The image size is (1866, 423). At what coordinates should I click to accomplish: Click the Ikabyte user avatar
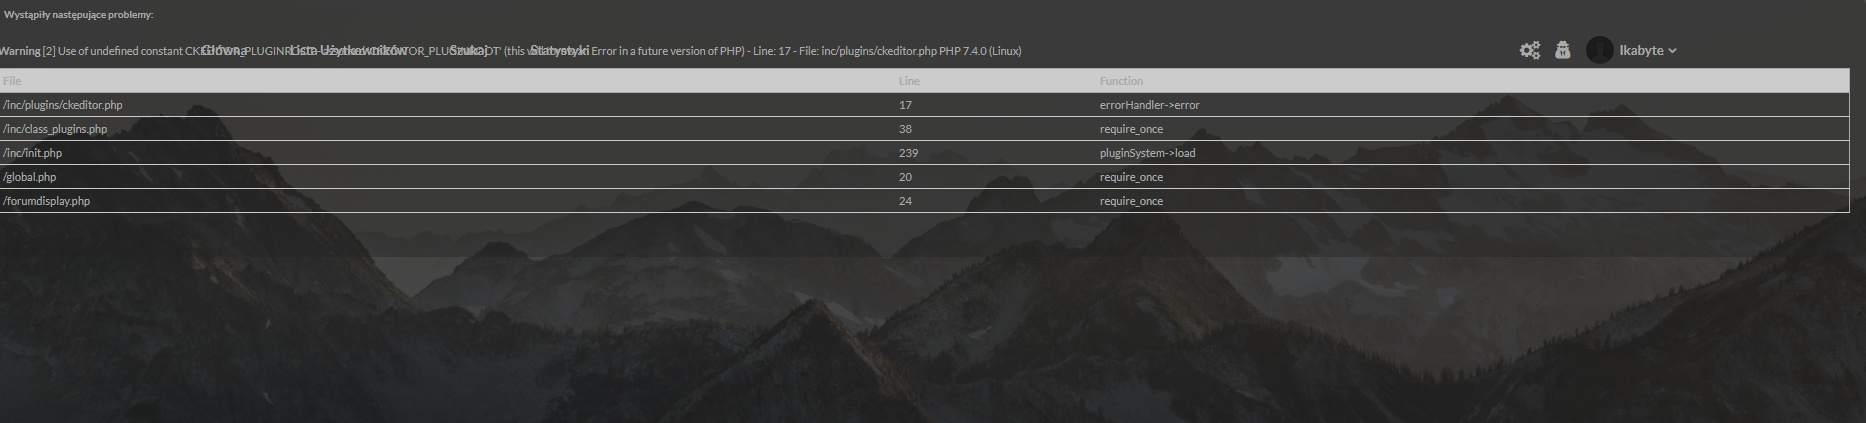point(1599,50)
